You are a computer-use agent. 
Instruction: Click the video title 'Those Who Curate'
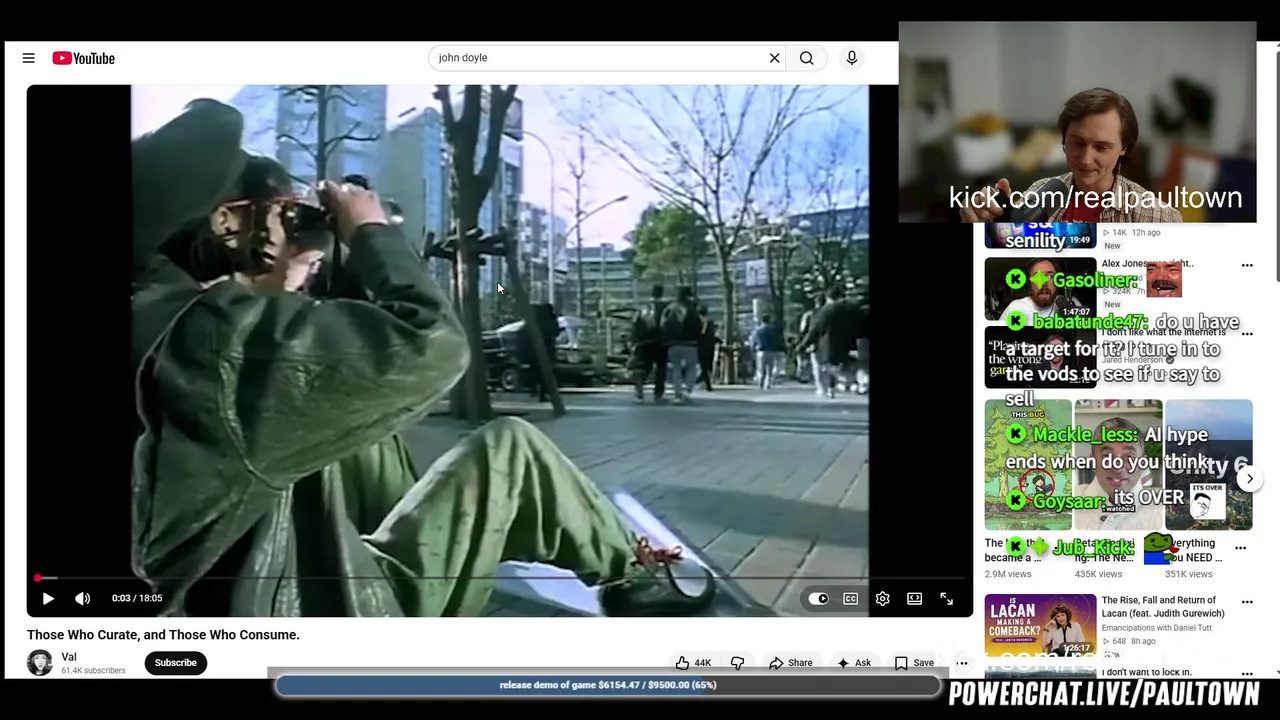(x=163, y=635)
